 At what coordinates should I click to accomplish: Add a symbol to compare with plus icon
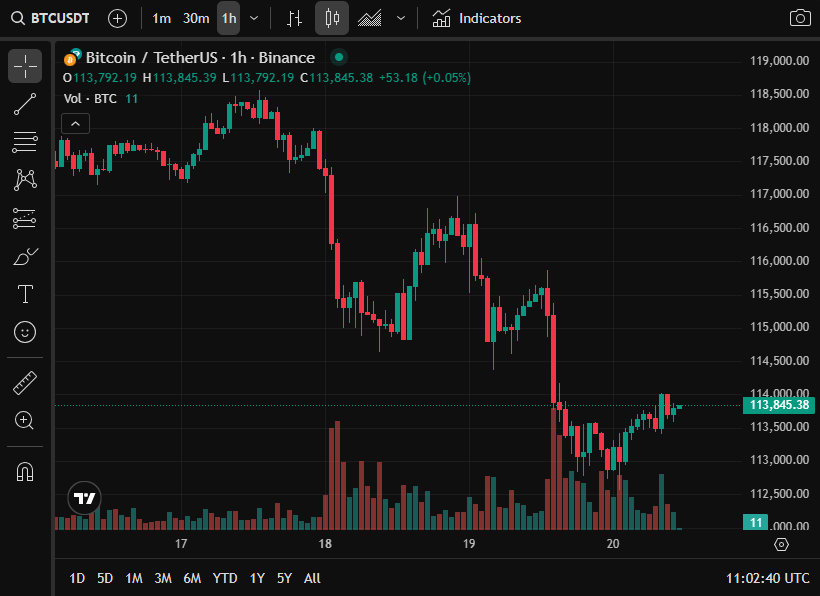coord(117,19)
